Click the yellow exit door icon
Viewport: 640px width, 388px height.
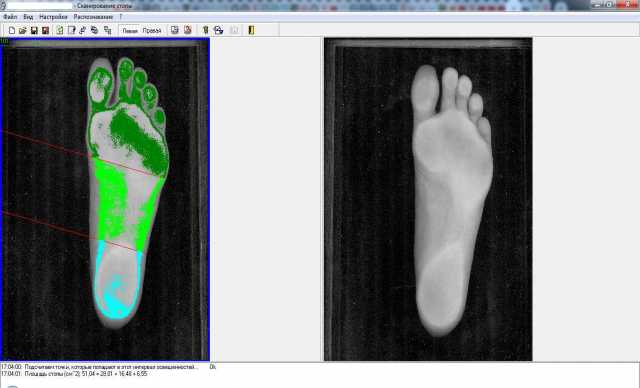coord(251,30)
